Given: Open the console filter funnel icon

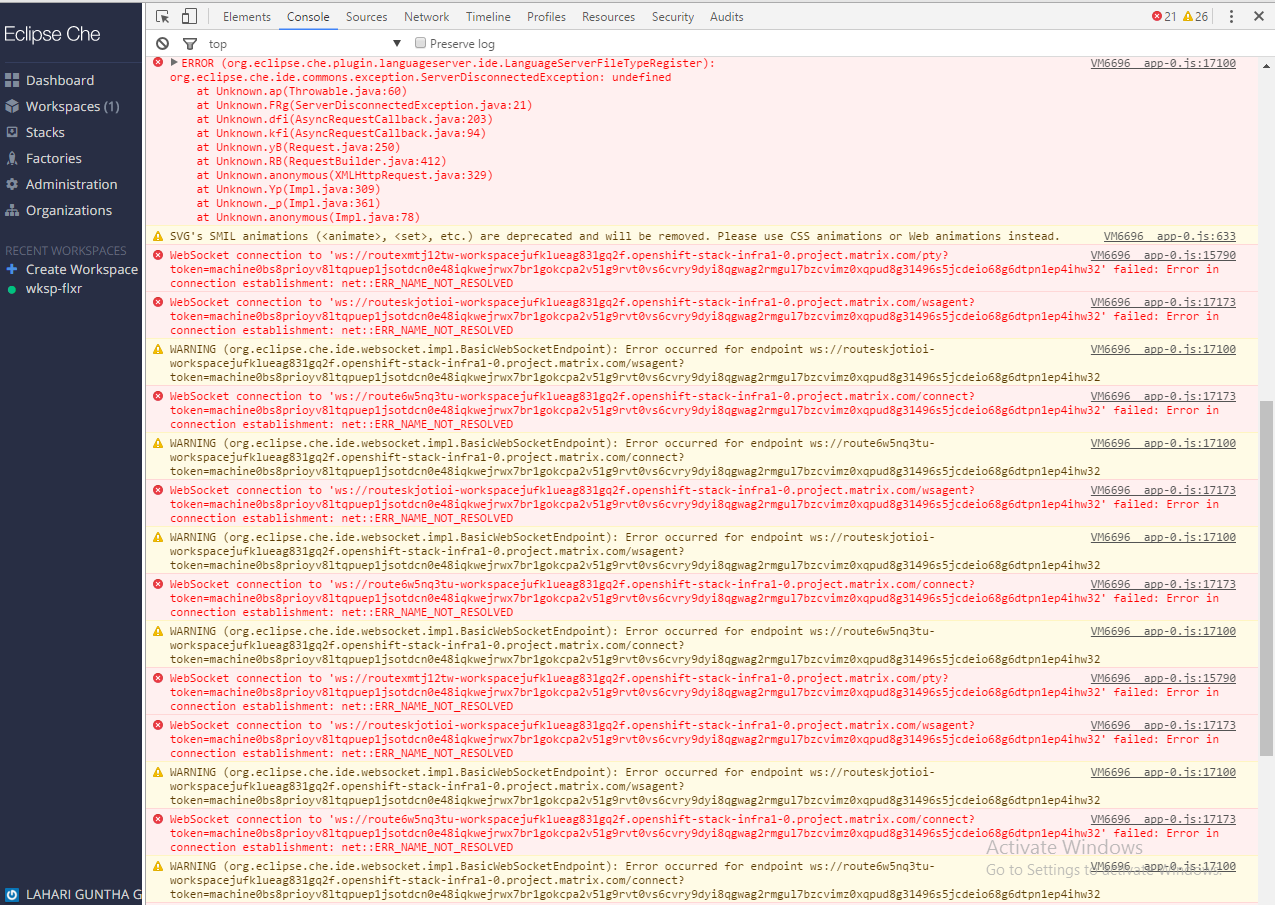Looking at the screenshot, I should 190,44.
